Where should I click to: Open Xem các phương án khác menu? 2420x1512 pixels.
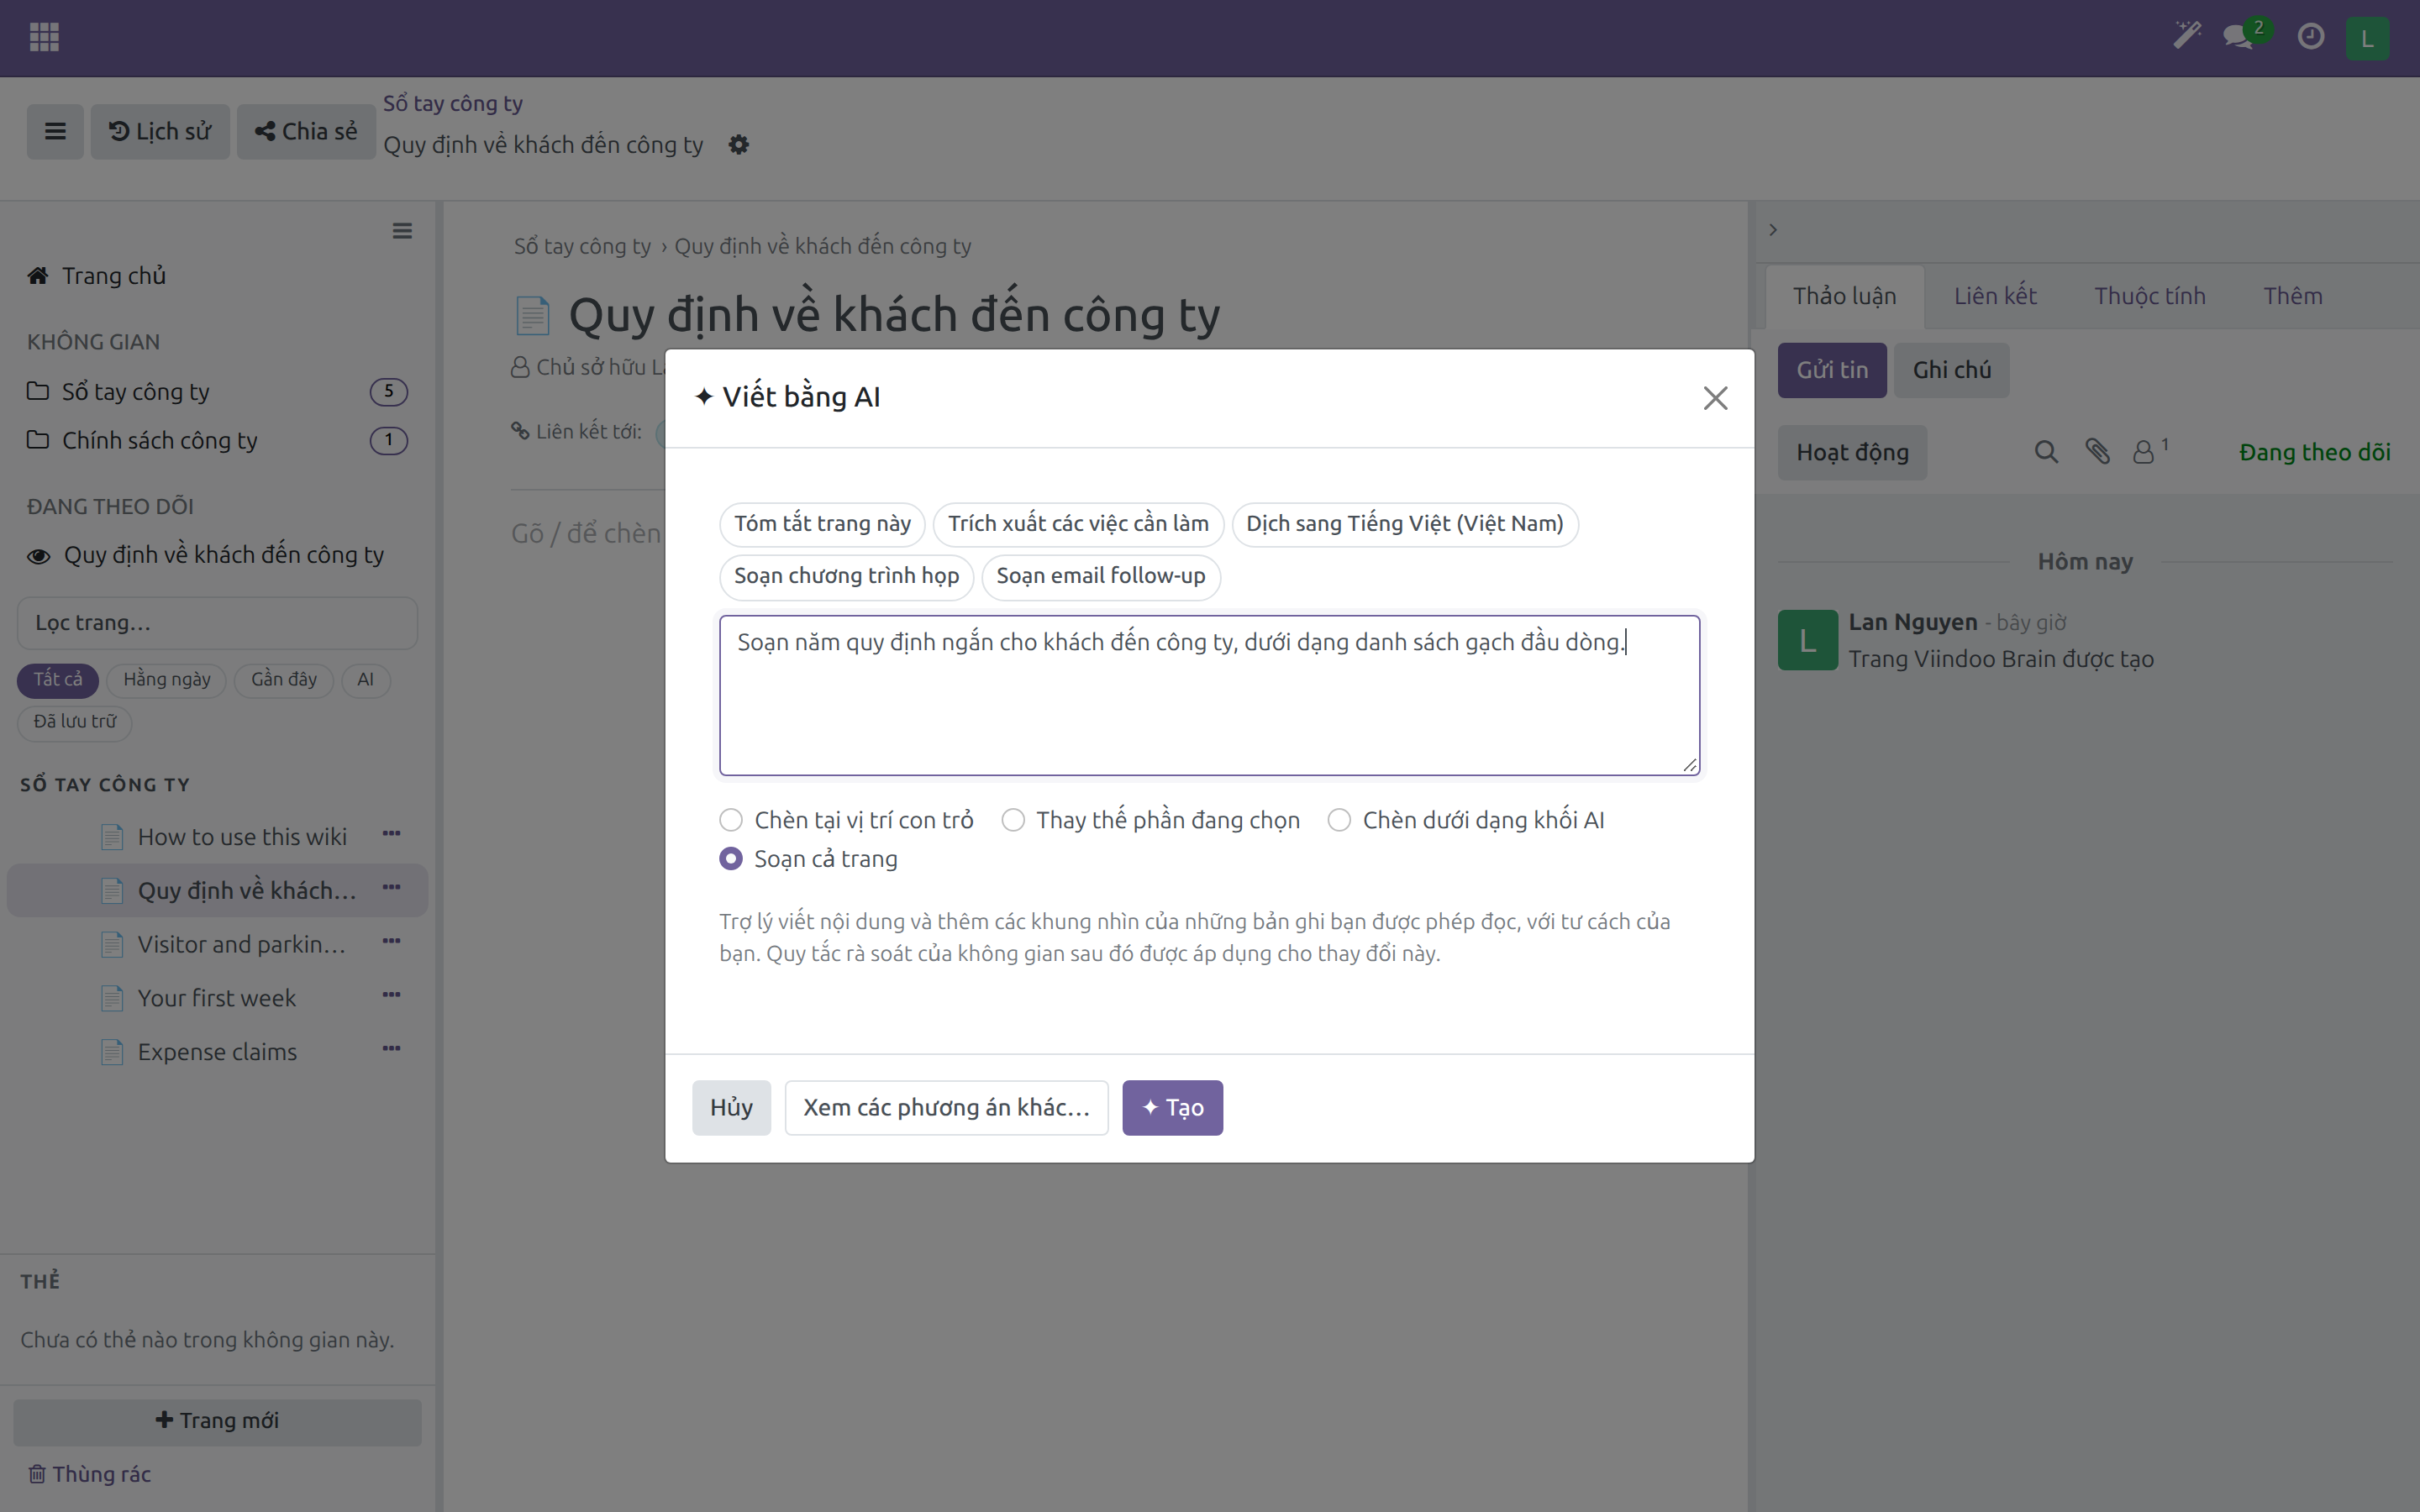tap(946, 1108)
